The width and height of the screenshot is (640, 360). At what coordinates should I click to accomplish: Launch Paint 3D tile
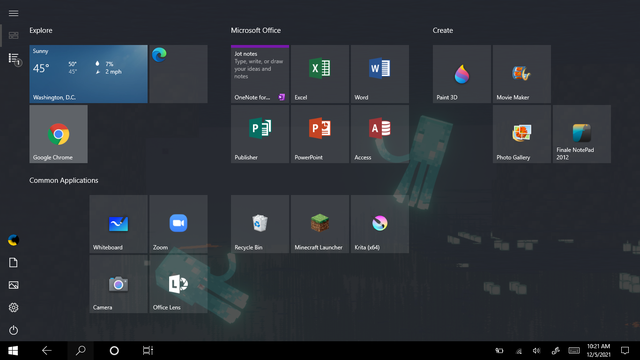coord(462,74)
